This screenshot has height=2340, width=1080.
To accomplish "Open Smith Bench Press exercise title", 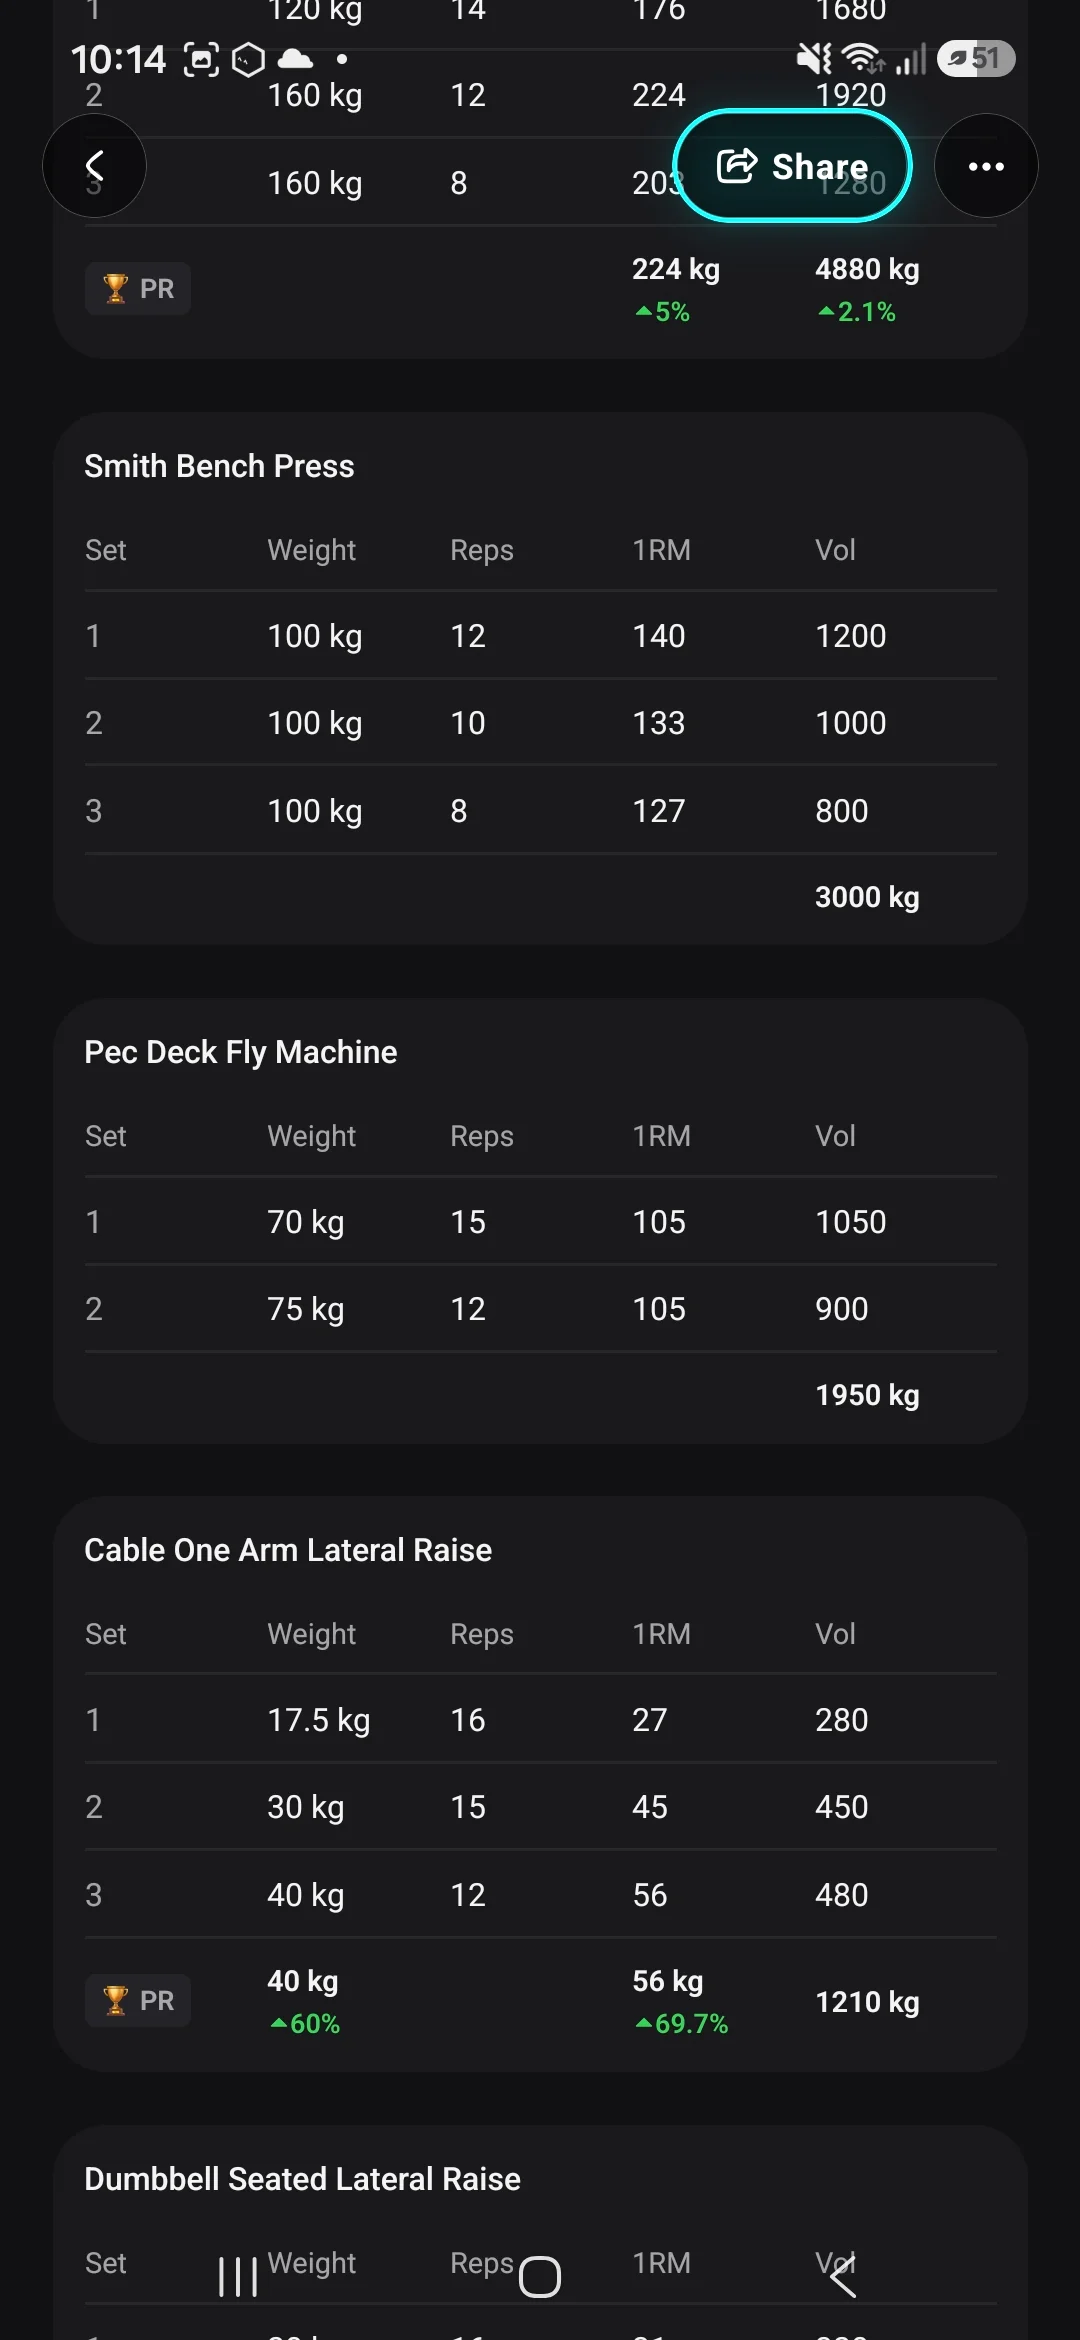I will (219, 466).
